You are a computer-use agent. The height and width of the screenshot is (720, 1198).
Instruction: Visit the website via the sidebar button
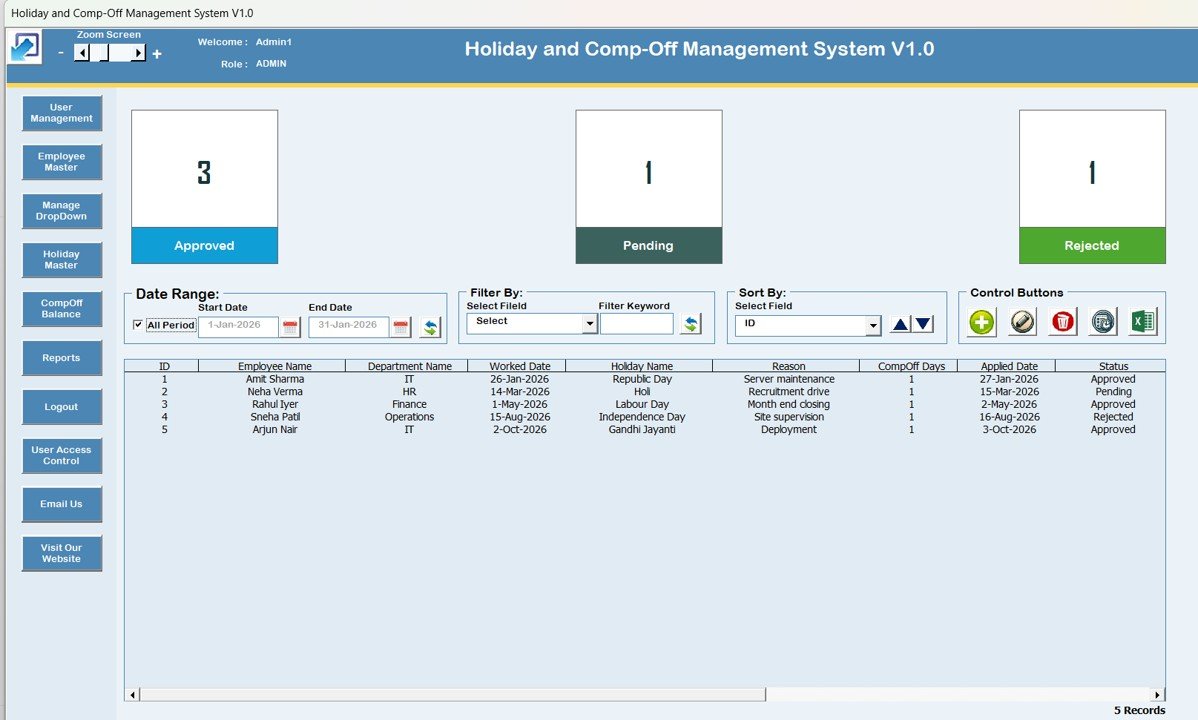pos(61,553)
